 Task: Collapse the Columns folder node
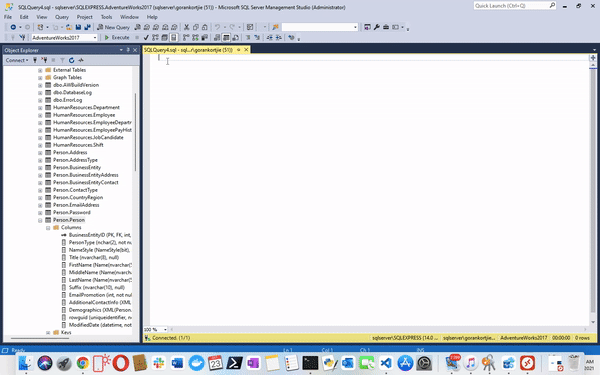click(48, 228)
